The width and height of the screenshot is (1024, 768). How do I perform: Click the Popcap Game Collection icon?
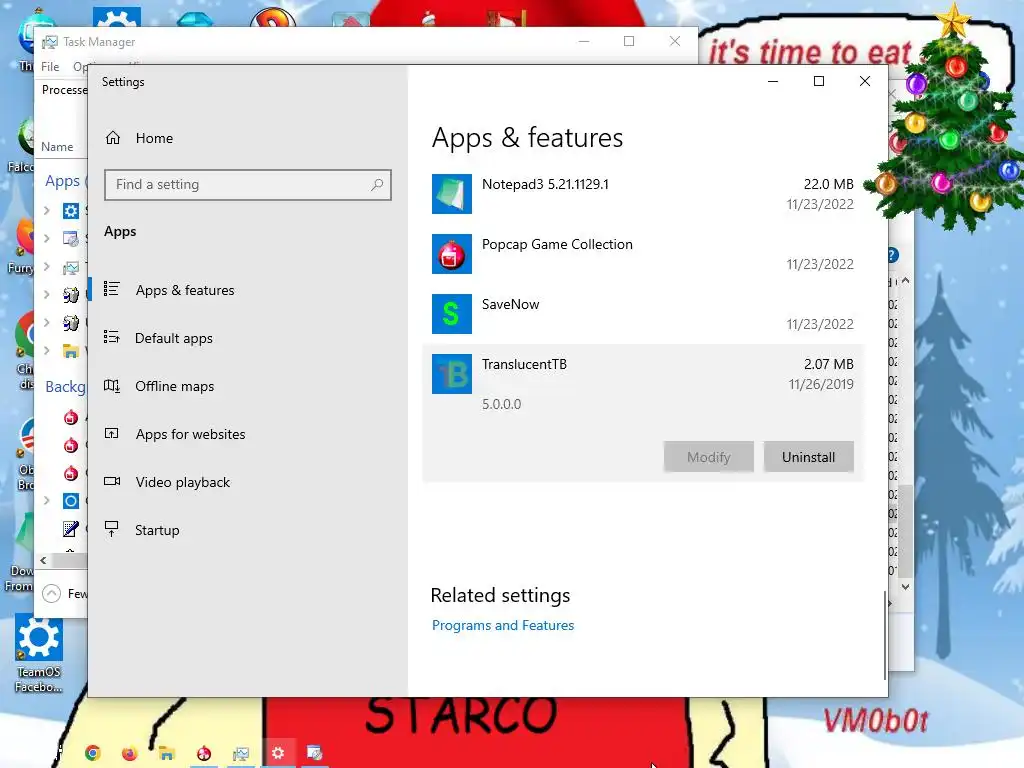pos(452,254)
